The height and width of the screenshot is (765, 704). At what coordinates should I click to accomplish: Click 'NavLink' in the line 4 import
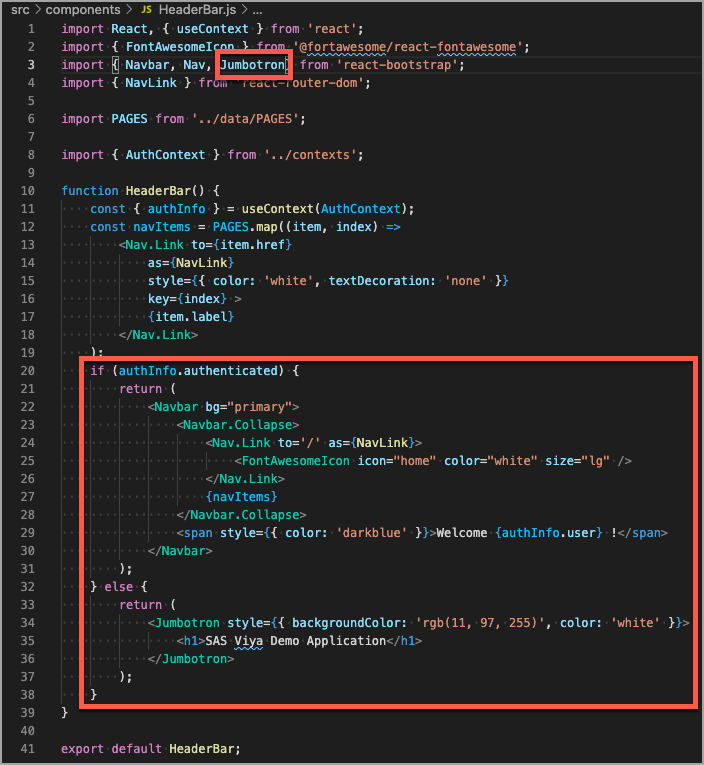click(x=151, y=83)
